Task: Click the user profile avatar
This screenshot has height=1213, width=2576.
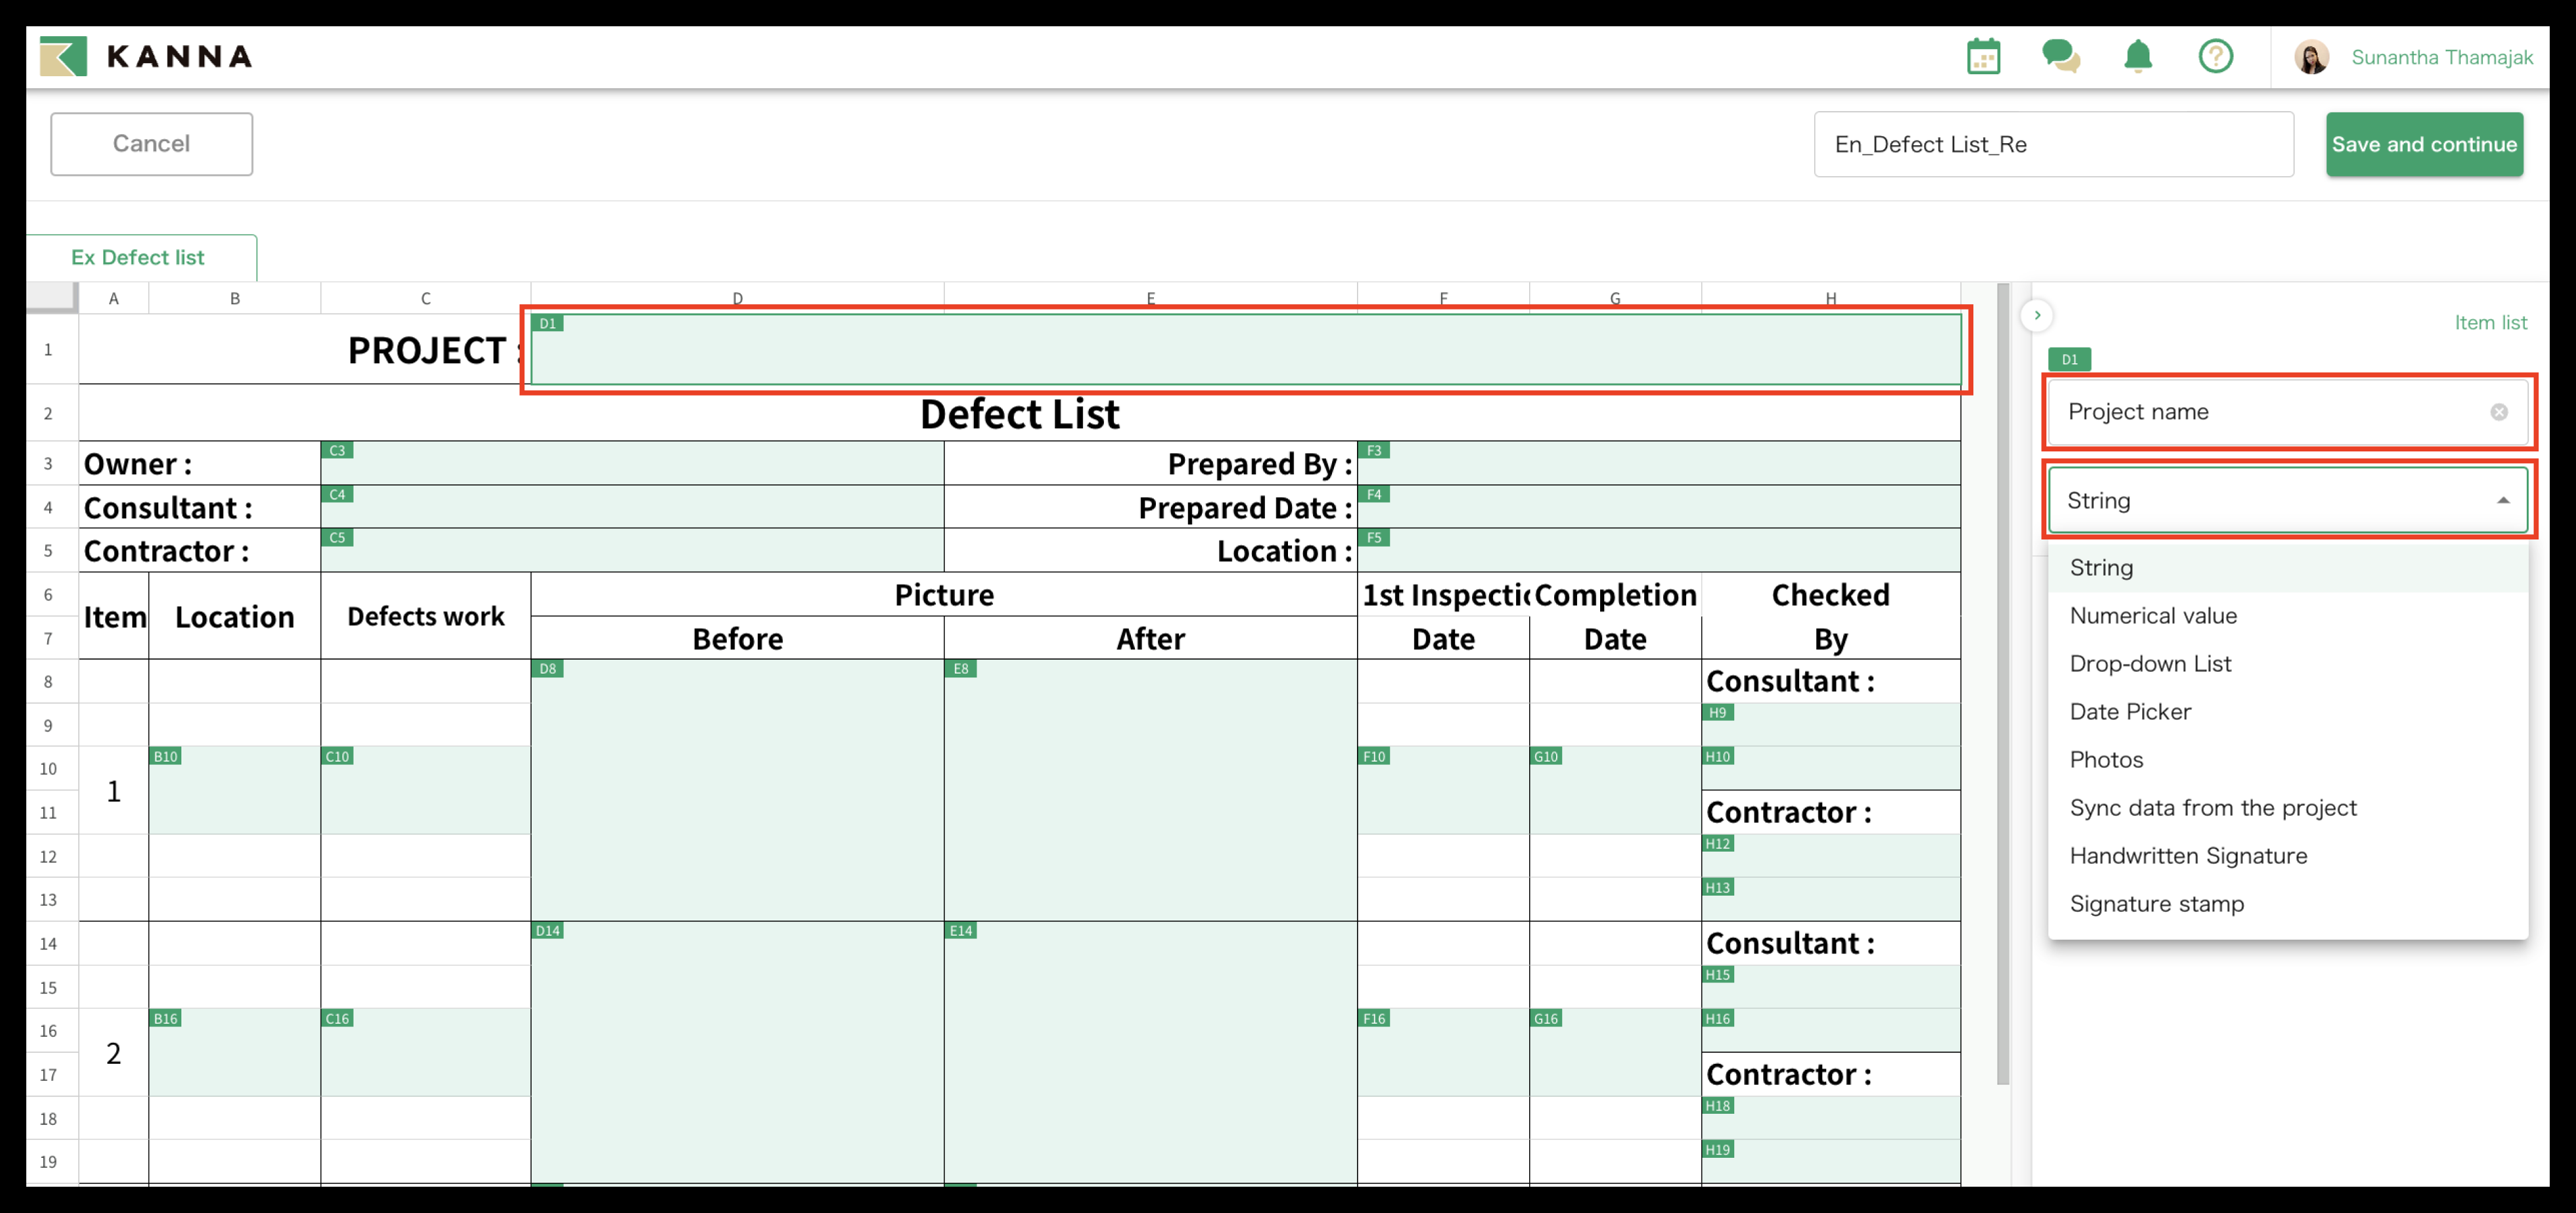Action: [2311, 58]
